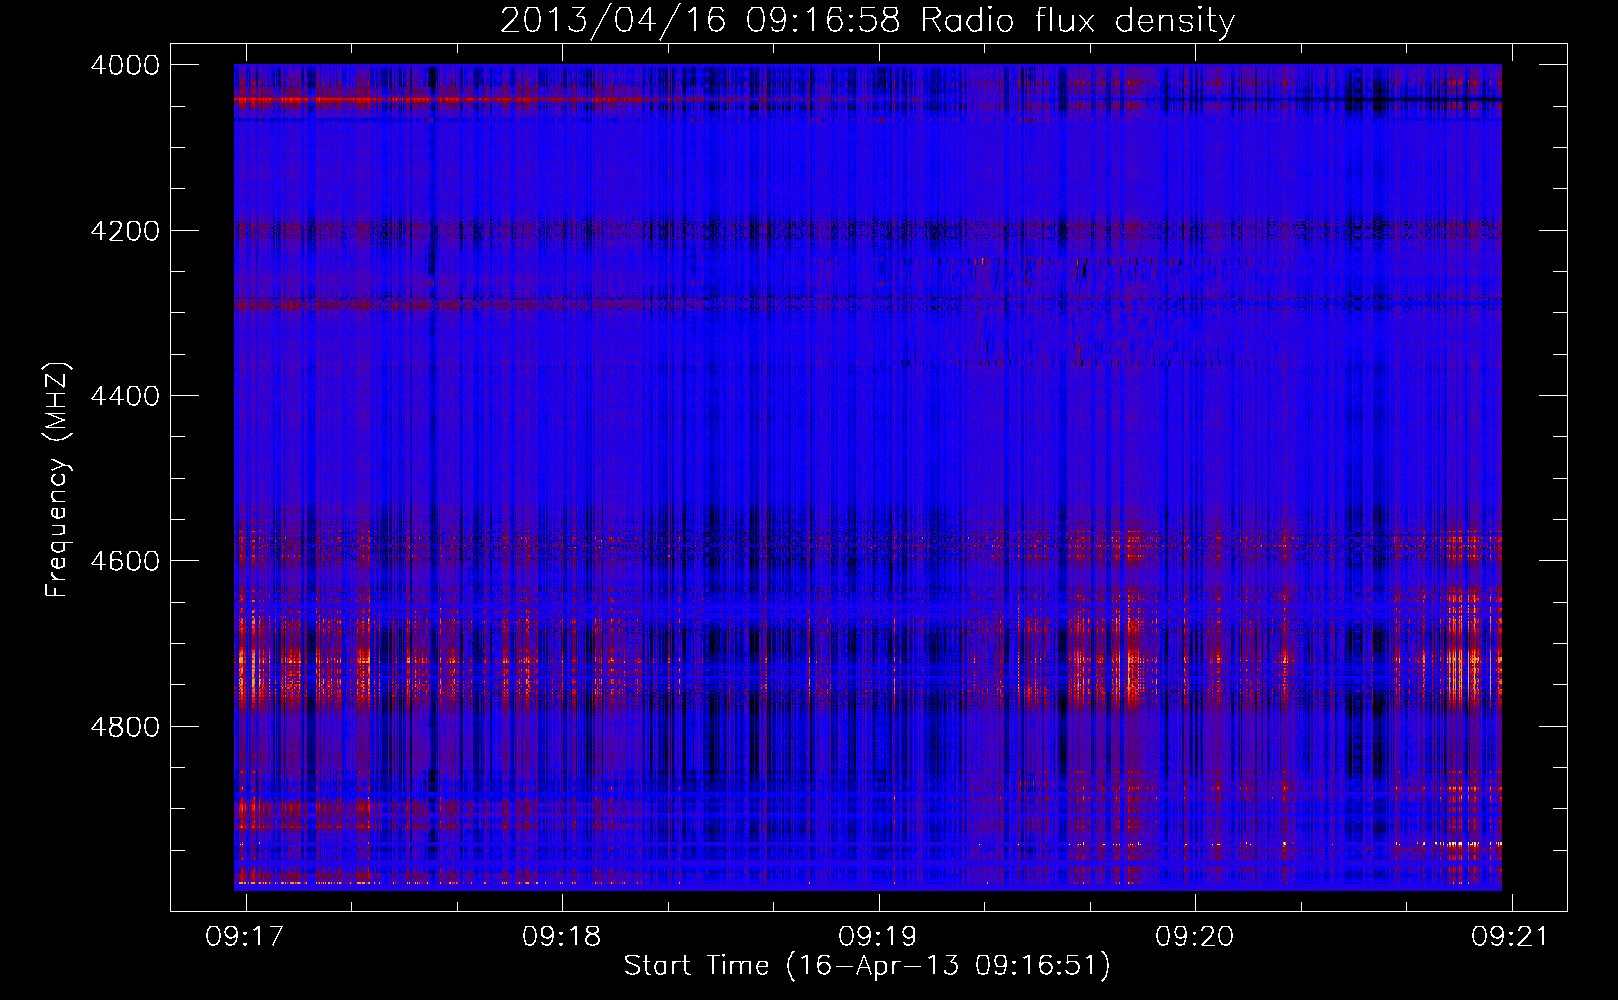Screen dimensions: 1618x1000
Task: Click the 09:19 time tick label
Action: [x=878, y=936]
